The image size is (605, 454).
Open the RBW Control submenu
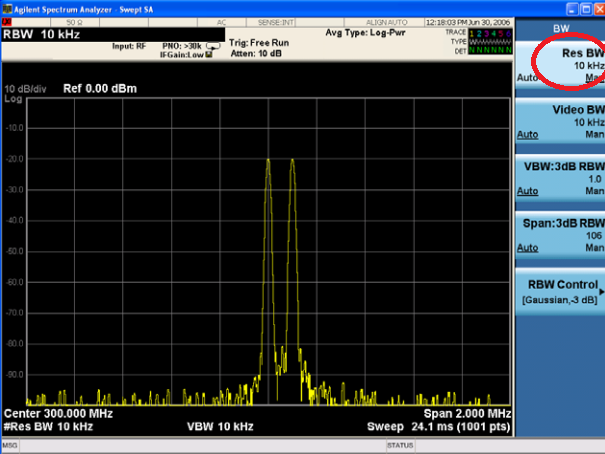[x=562, y=291]
